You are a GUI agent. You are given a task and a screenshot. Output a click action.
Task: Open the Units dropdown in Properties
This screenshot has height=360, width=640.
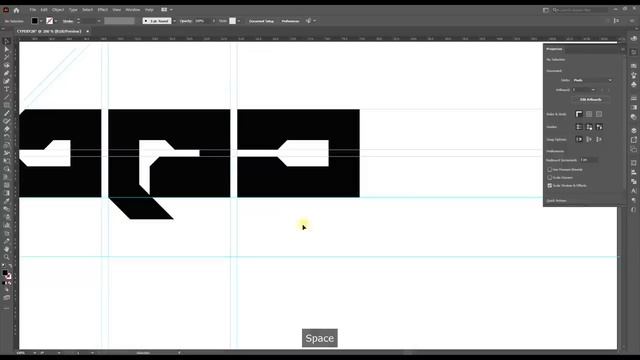pyautogui.click(x=592, y=80)
